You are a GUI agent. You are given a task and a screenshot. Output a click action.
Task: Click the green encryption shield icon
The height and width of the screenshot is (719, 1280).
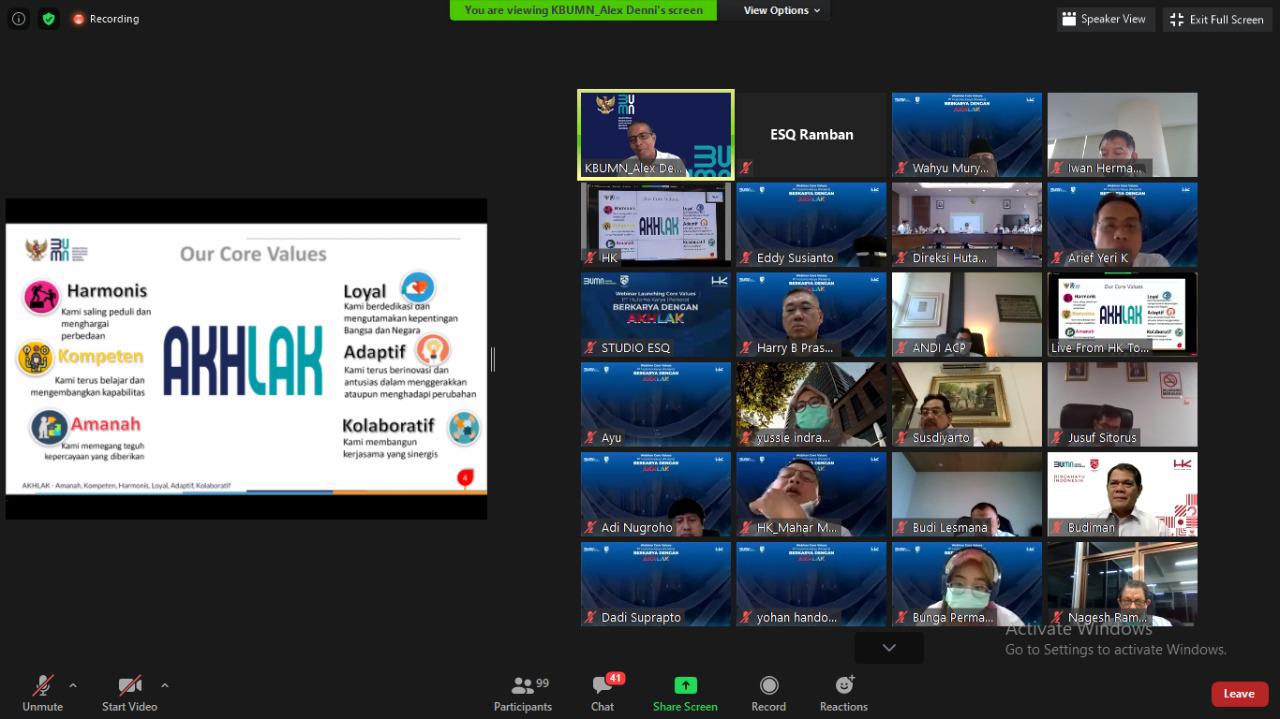click(49, 18)
